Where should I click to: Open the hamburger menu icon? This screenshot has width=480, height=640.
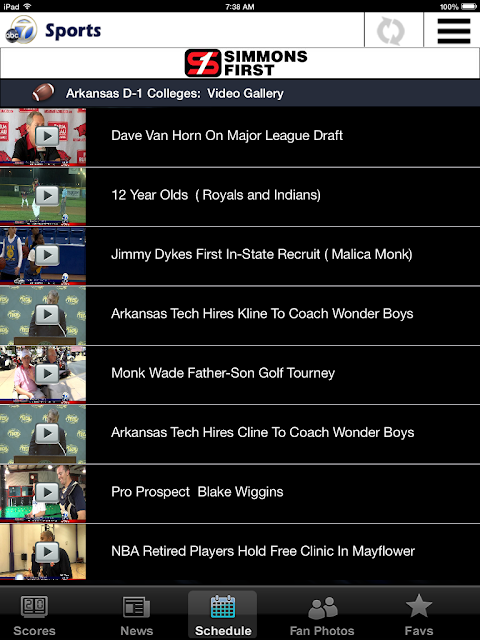[453, 31]
